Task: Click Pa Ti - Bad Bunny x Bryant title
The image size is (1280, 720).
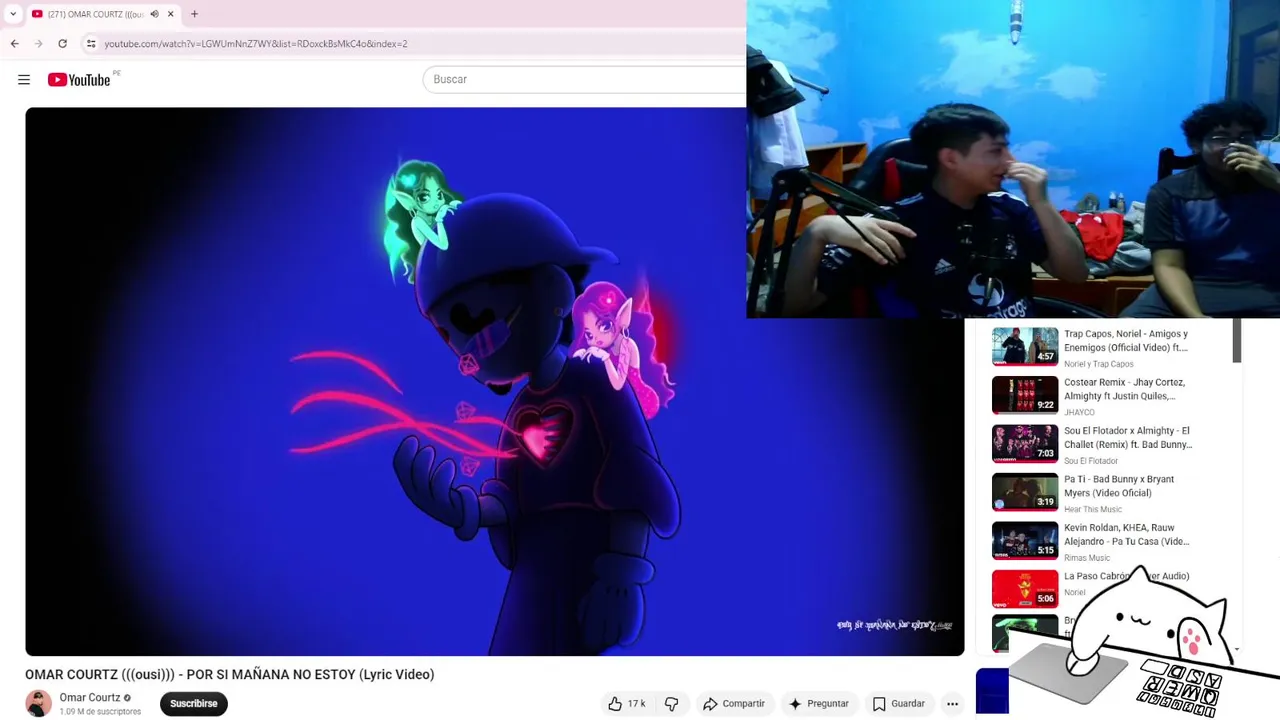Action: click(x=1119, y=486)
